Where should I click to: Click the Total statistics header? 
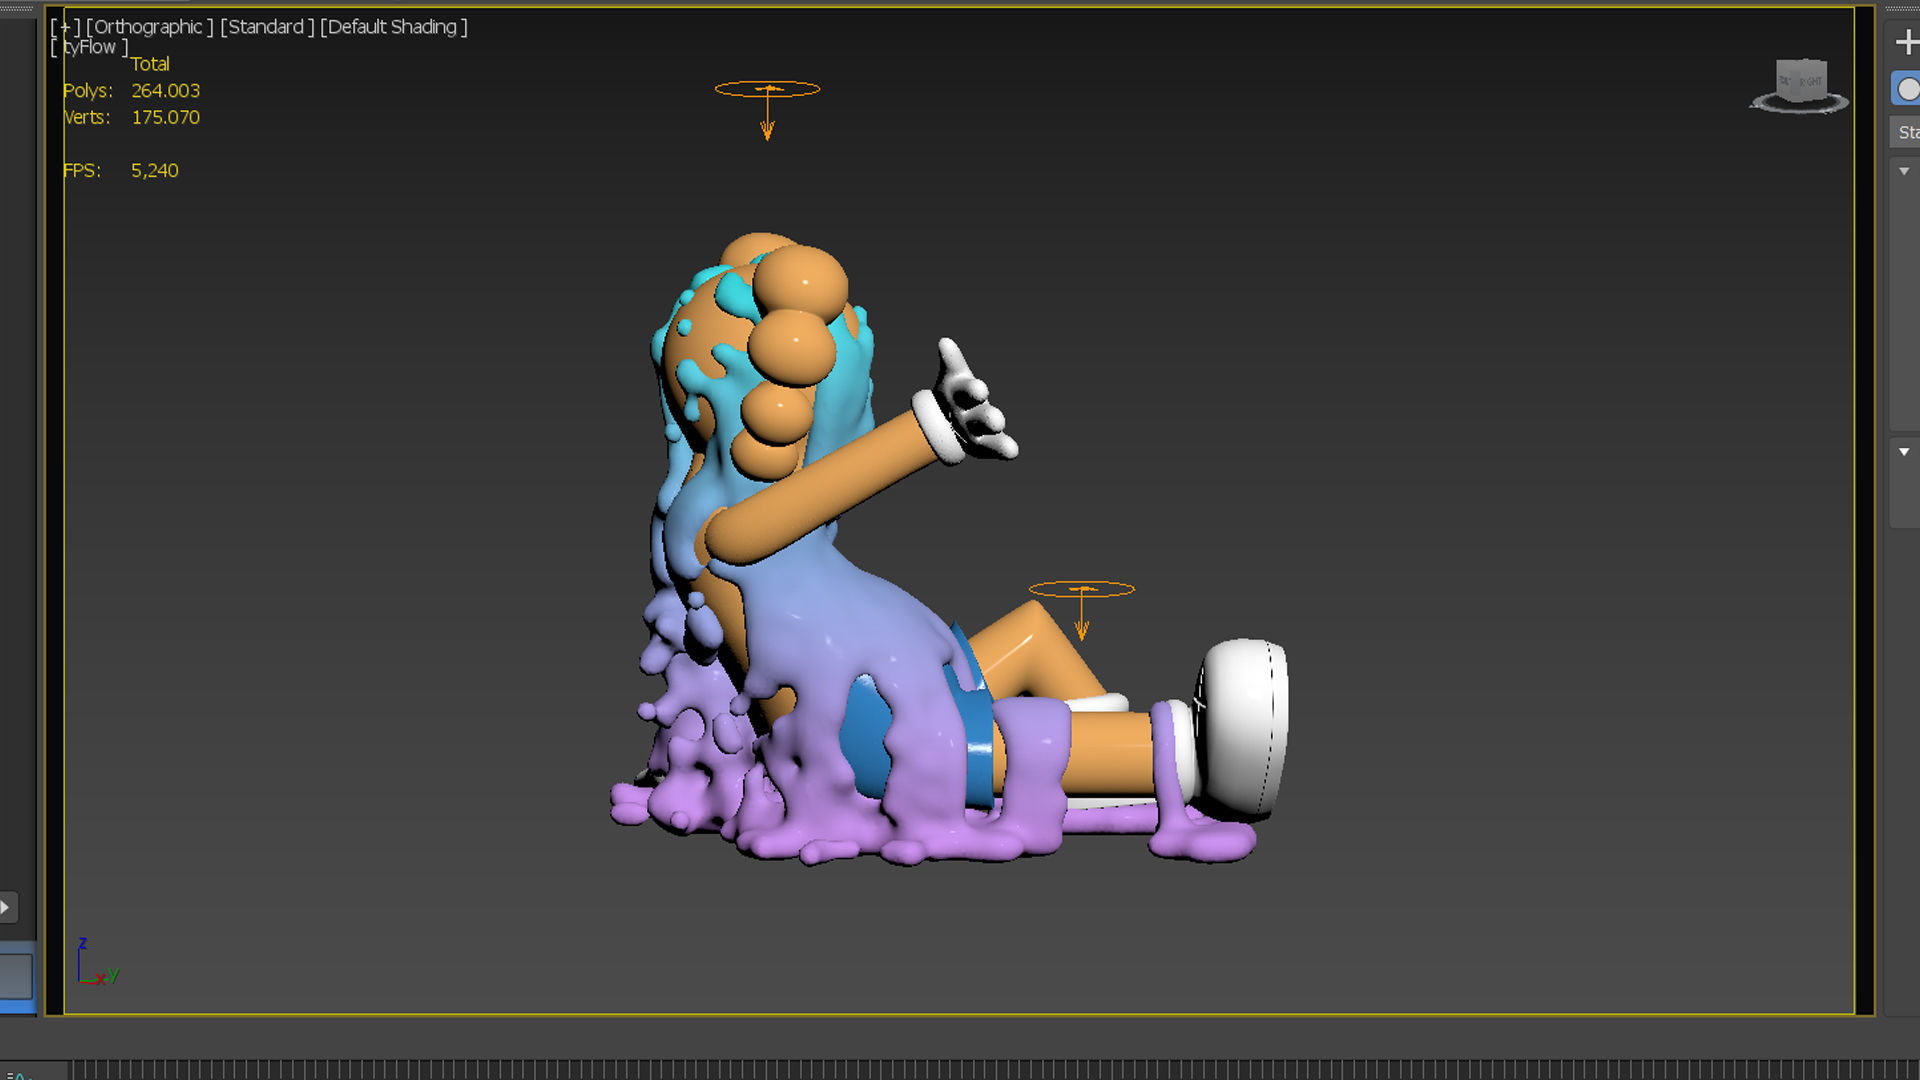click(x=150, y=64)
